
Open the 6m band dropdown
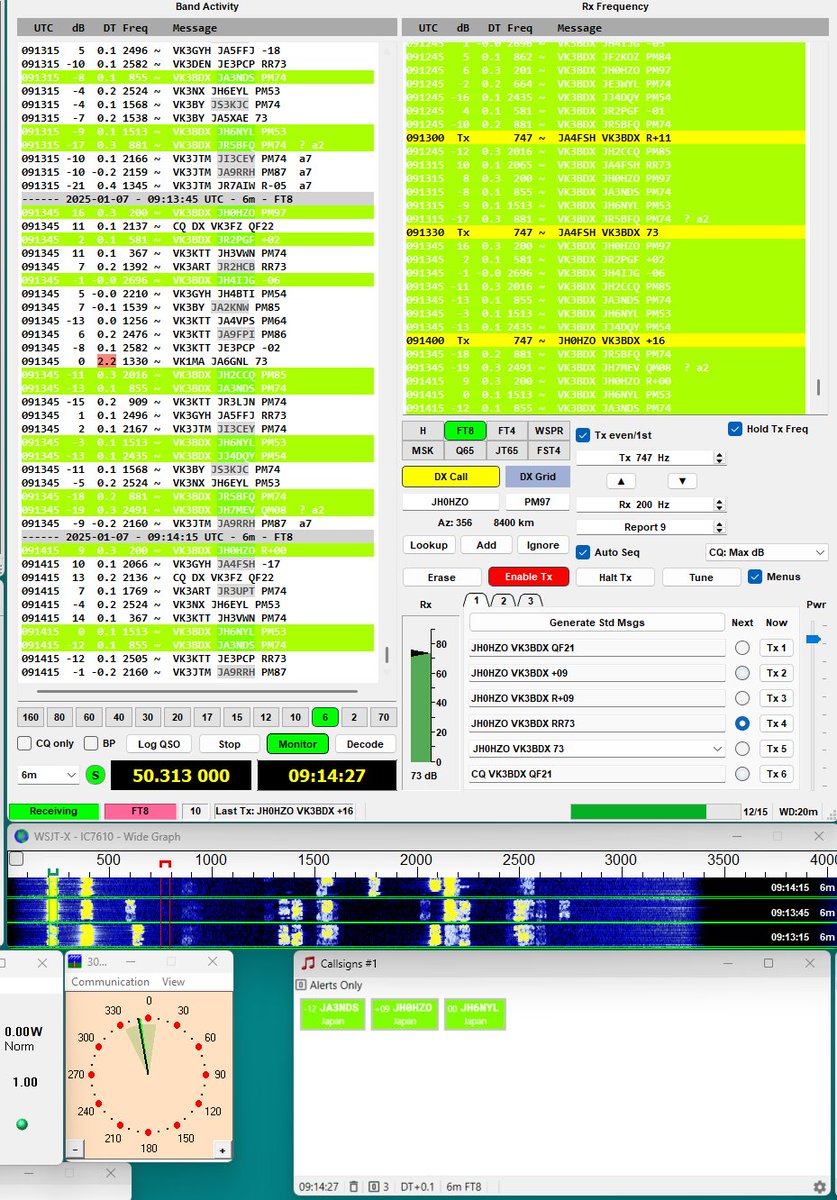[x=48, y=775]
